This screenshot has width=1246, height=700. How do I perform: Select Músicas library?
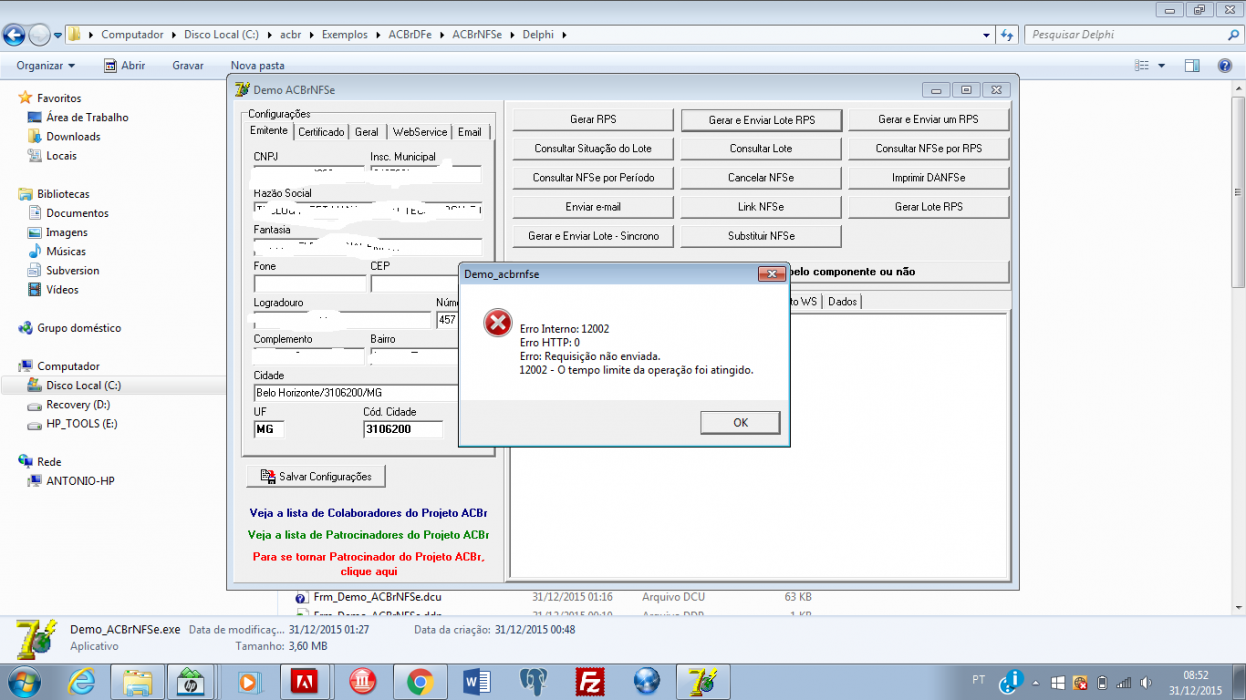66,251
